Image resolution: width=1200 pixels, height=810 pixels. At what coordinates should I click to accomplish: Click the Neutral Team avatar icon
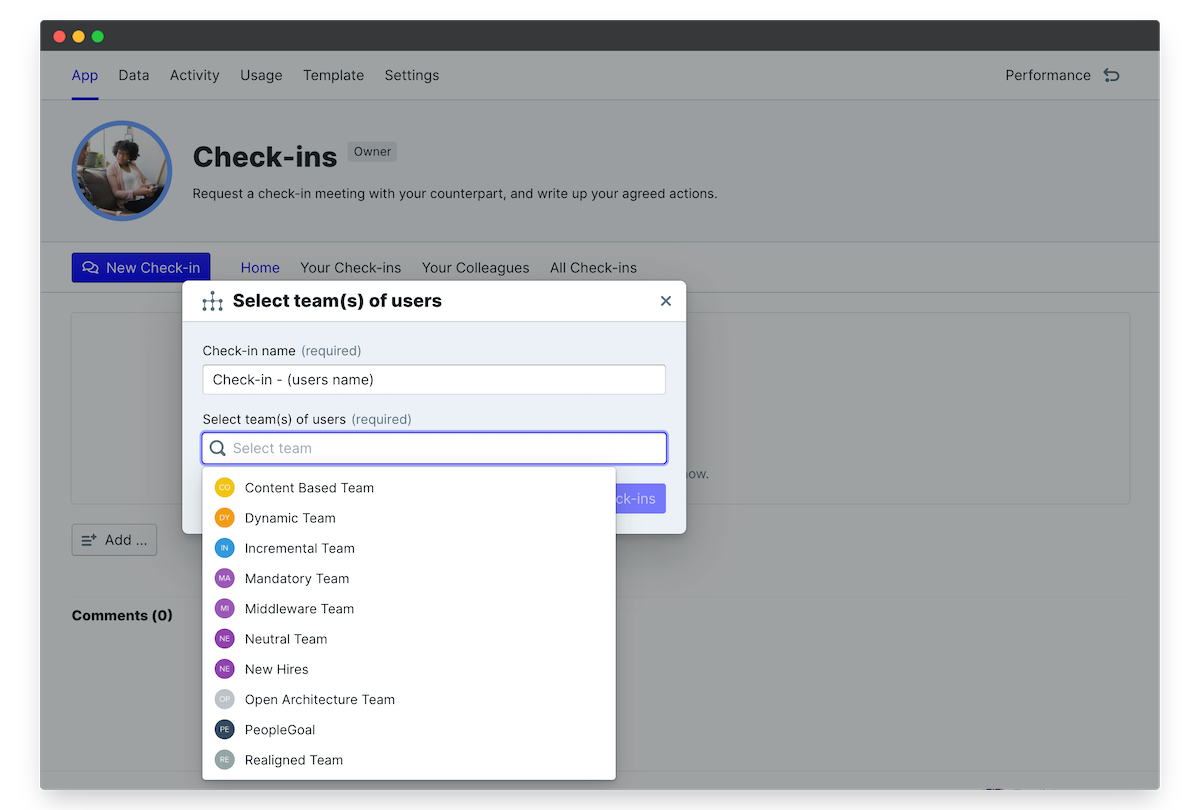pos(225,639)
